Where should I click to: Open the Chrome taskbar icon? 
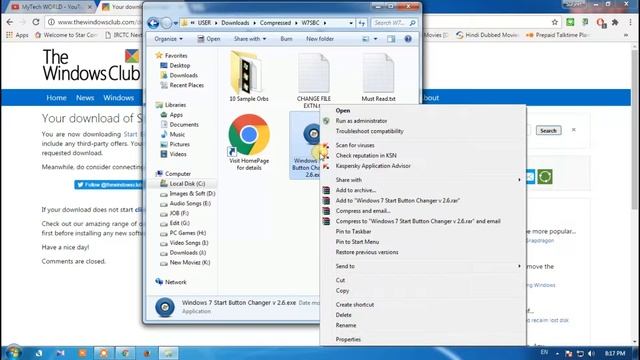coord(125,353)
